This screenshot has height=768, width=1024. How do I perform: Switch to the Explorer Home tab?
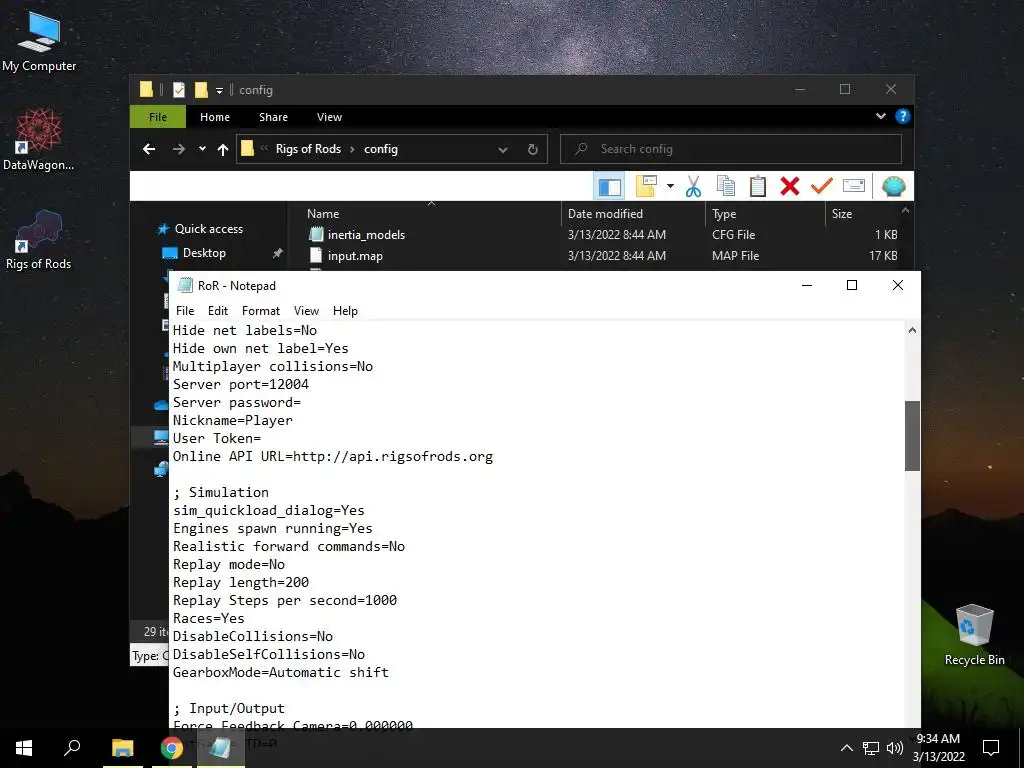215,117
